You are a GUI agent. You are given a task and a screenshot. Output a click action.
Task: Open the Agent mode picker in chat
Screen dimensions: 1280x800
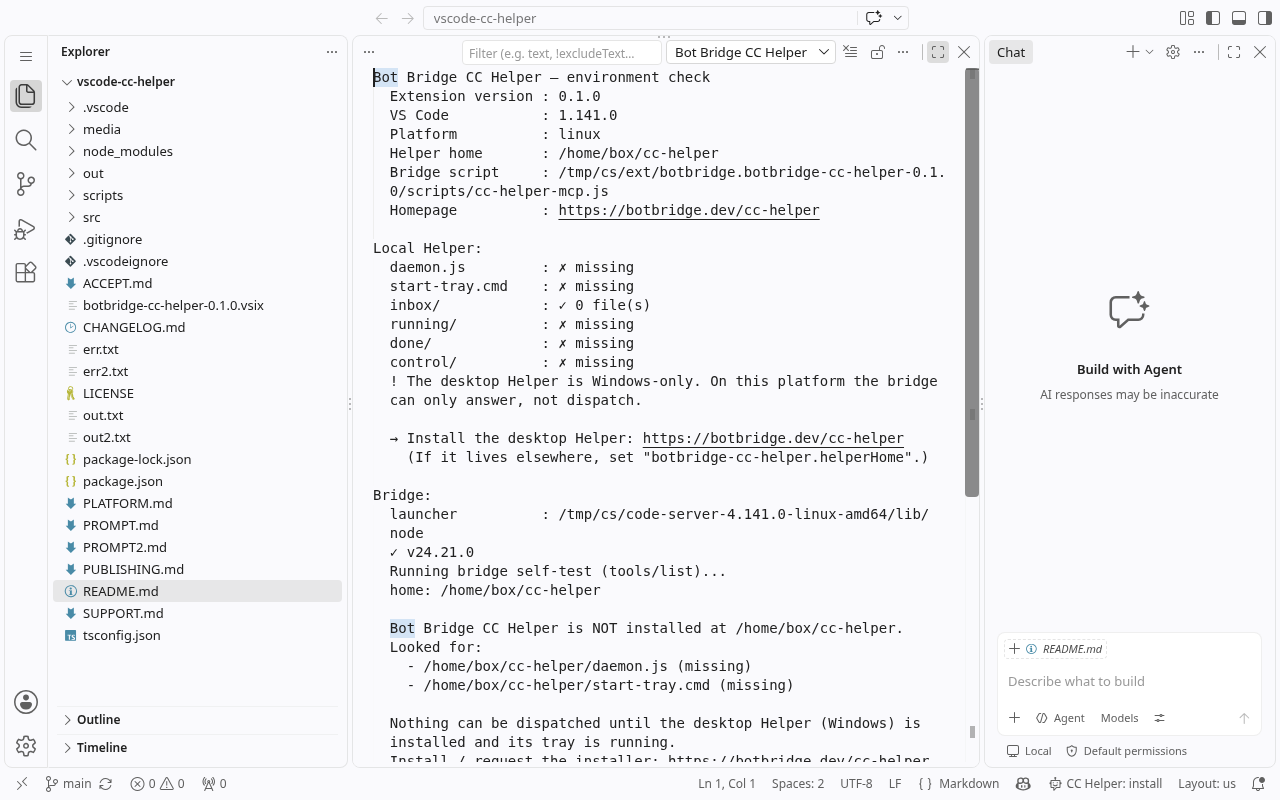coord(1060,718)
